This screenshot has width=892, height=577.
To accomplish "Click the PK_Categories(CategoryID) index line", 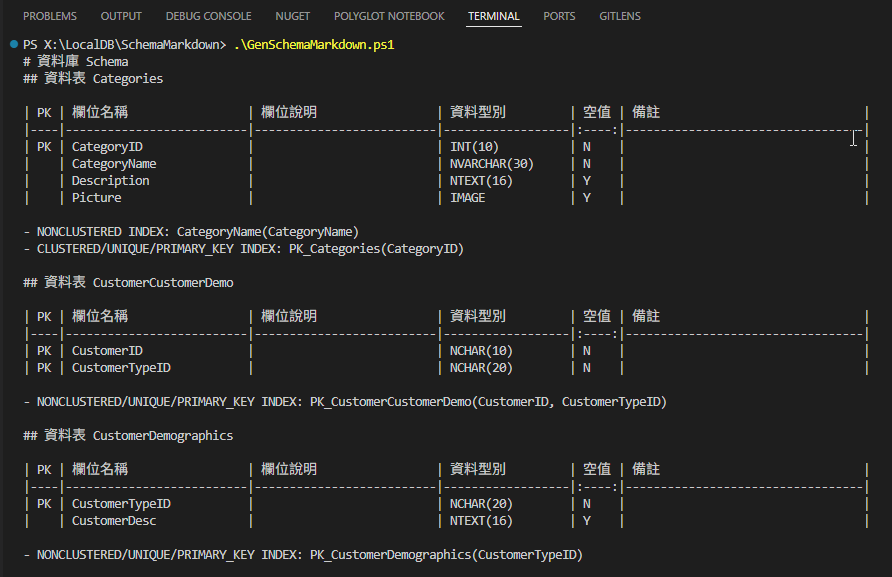I will (x=387, y=249).
